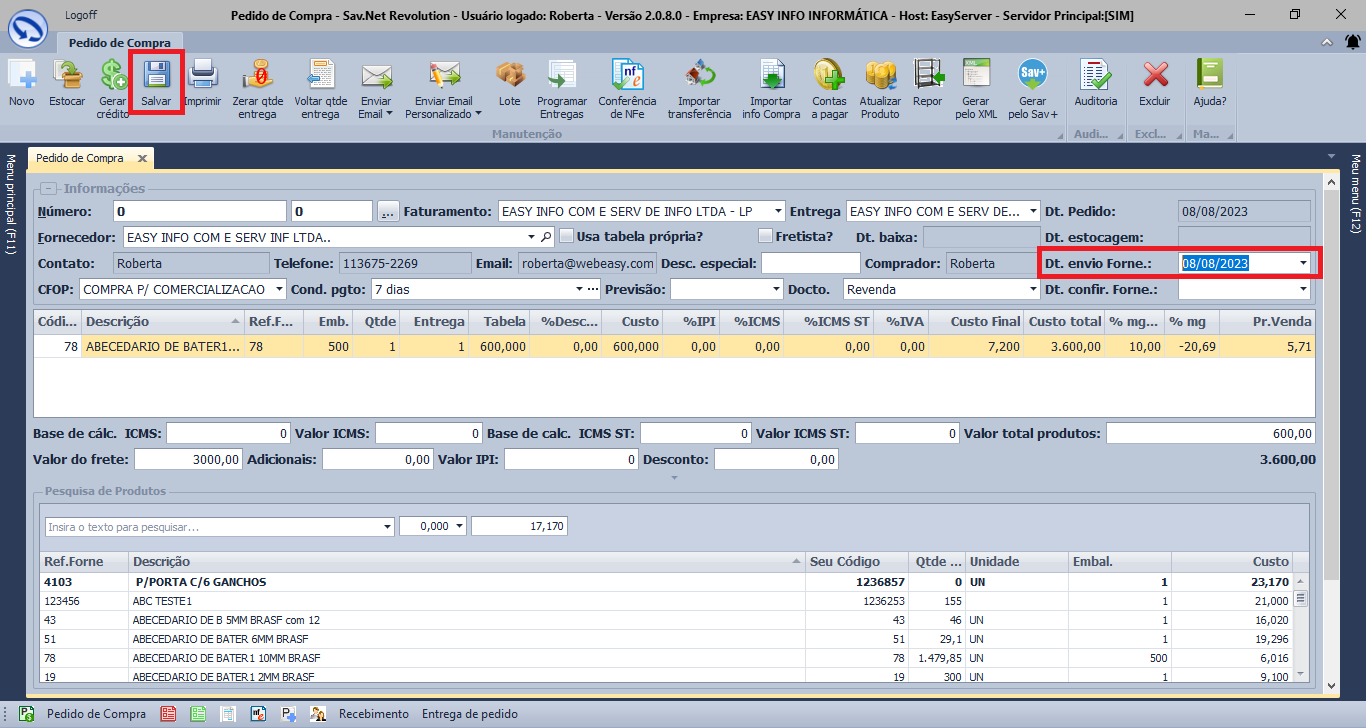The height and width of the screenshot is (728, 1366).
Task: Collapse the Informações group
Action: pos(47,188)
